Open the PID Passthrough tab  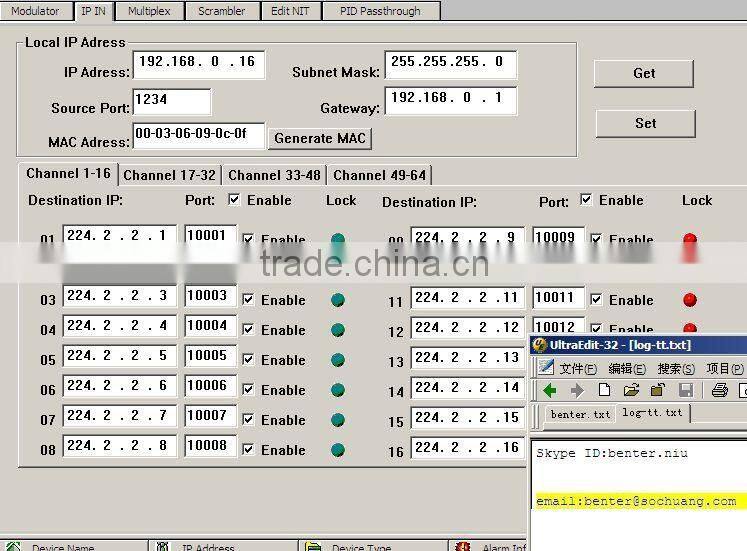click(x=380, y=10)
